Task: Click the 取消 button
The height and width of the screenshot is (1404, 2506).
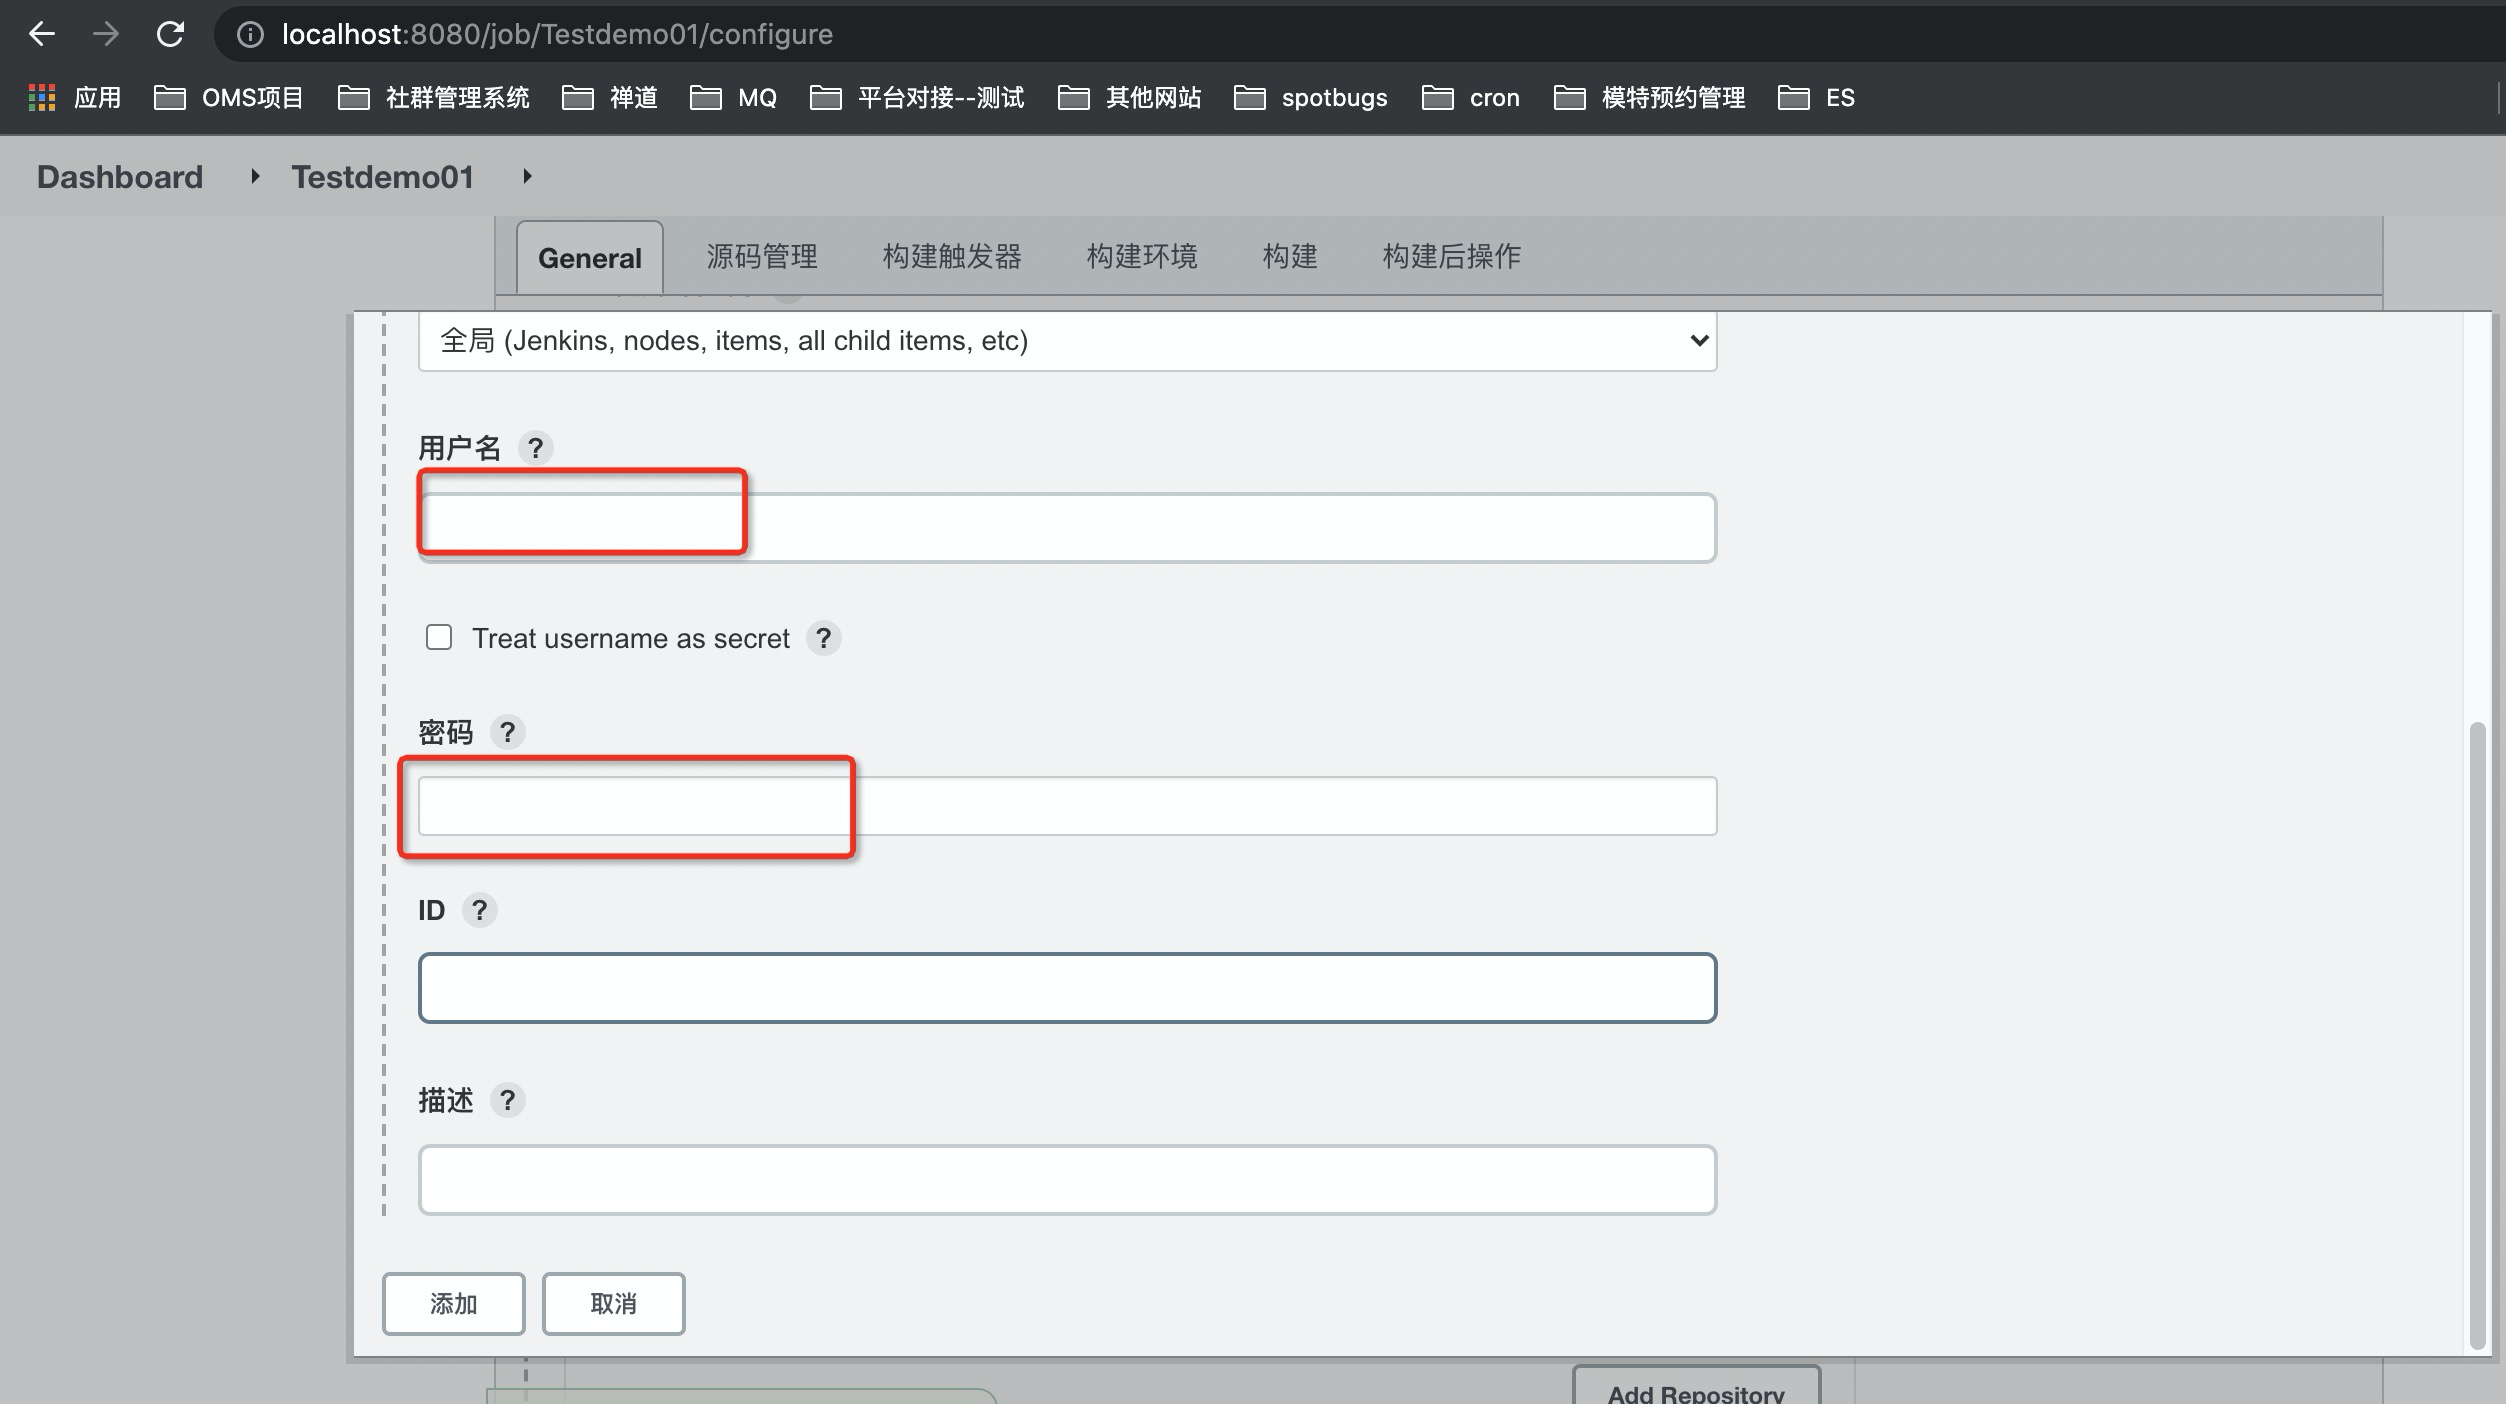Action: point(613,1303)
